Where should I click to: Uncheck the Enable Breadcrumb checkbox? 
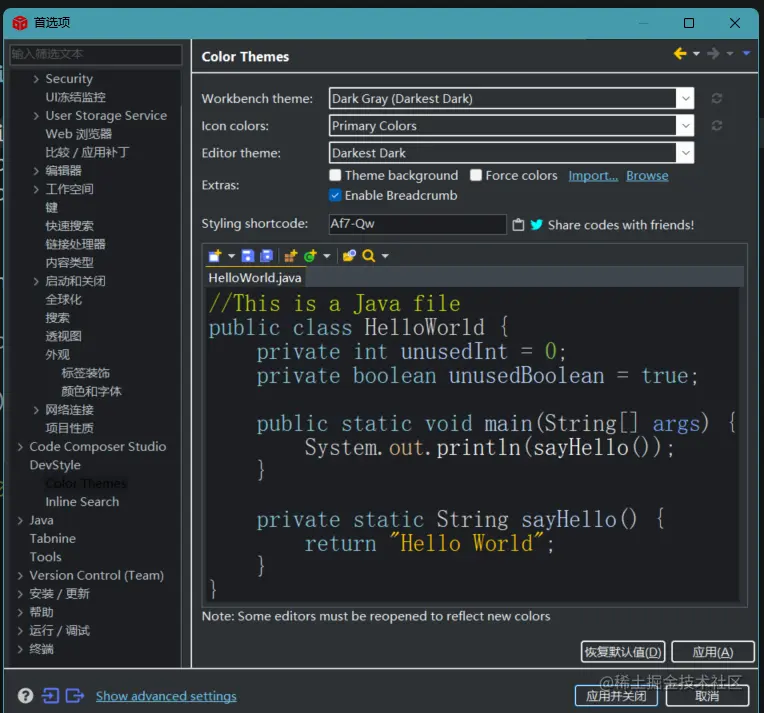[336, 195]
